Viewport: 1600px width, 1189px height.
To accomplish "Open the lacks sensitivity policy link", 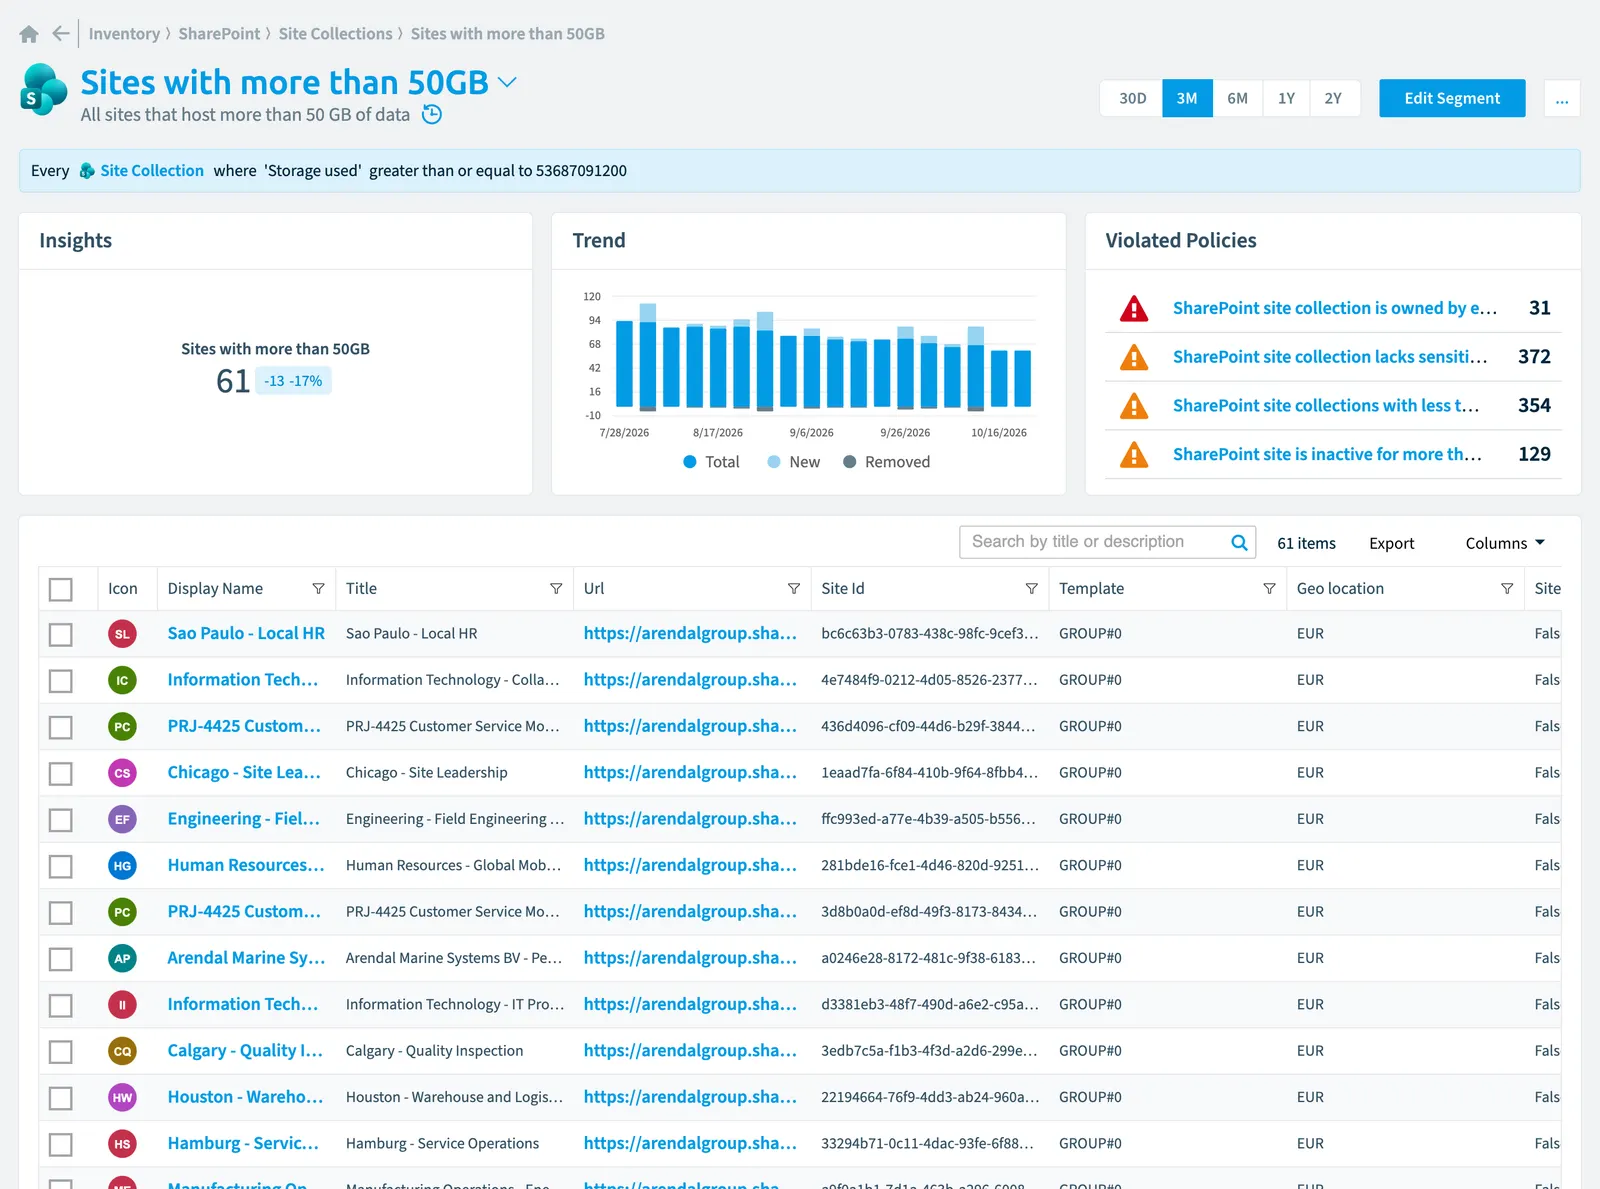I will tap(1330, 357).
